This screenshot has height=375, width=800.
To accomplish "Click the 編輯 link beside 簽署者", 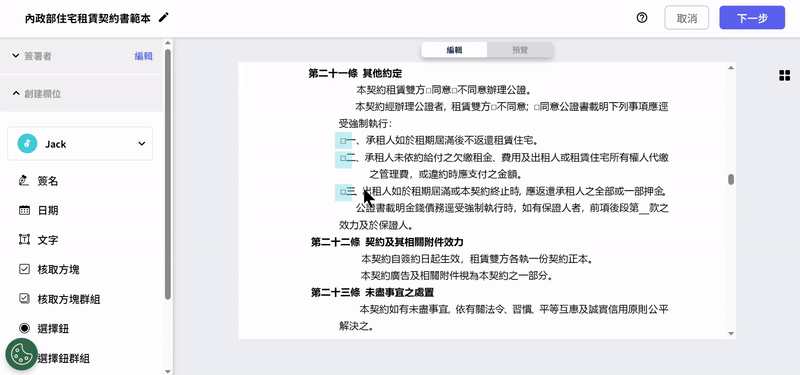I will click(143, 56).
